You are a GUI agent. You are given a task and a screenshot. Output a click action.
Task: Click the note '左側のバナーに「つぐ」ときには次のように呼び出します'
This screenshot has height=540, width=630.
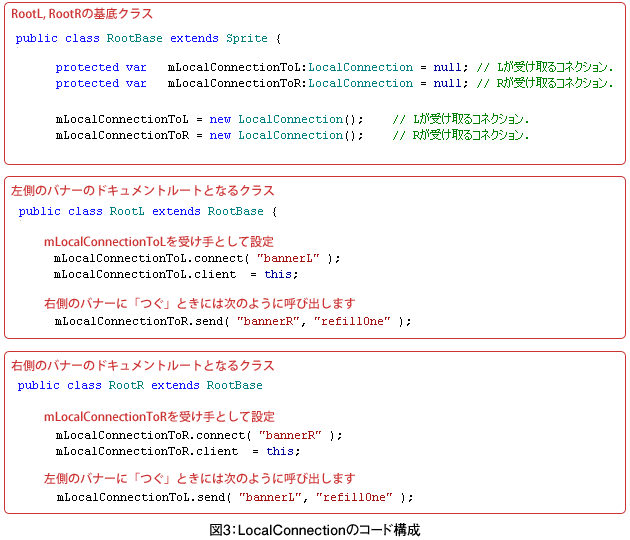[x=200, y=479]
